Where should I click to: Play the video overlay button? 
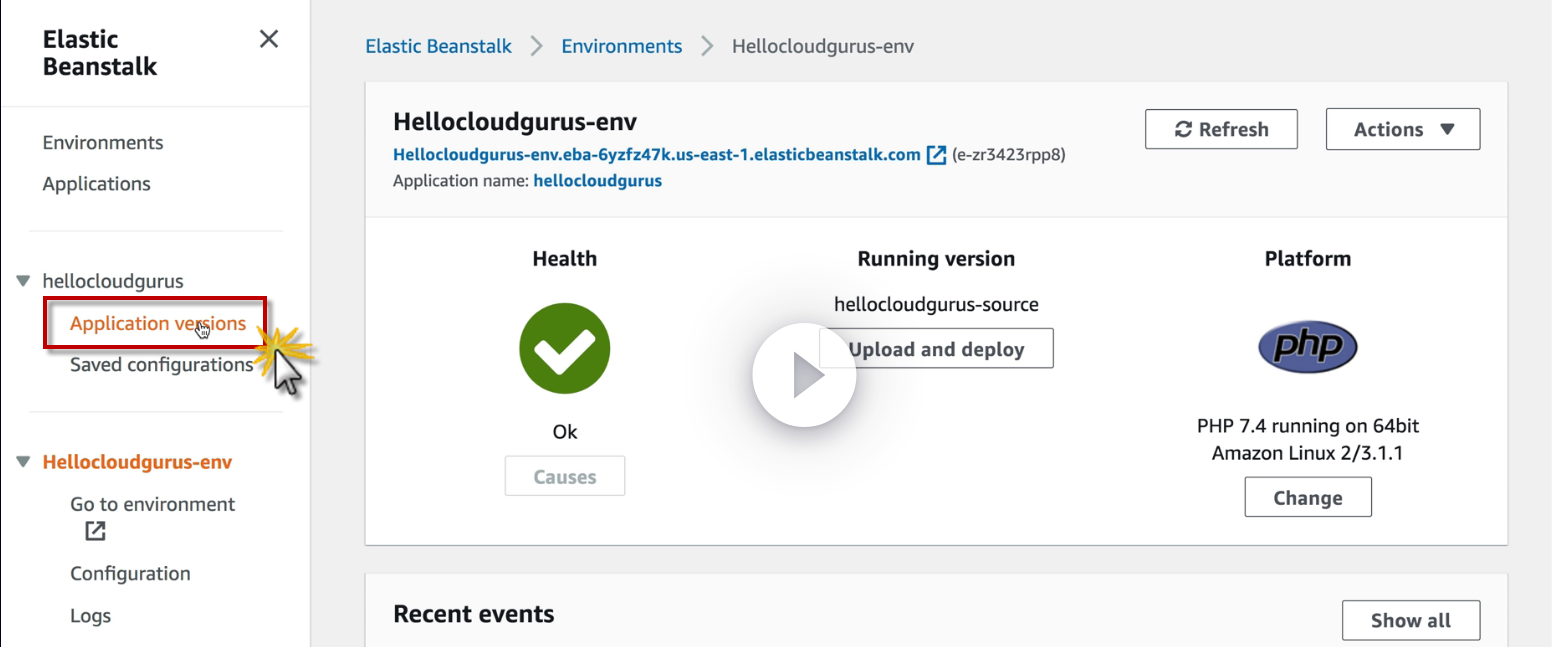pos(804,377)
